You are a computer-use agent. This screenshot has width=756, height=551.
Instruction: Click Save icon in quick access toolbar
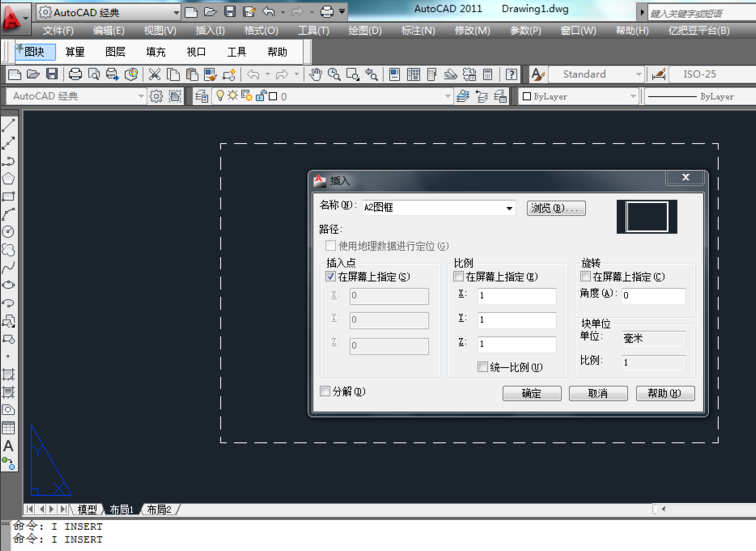[x=230, y=12]
